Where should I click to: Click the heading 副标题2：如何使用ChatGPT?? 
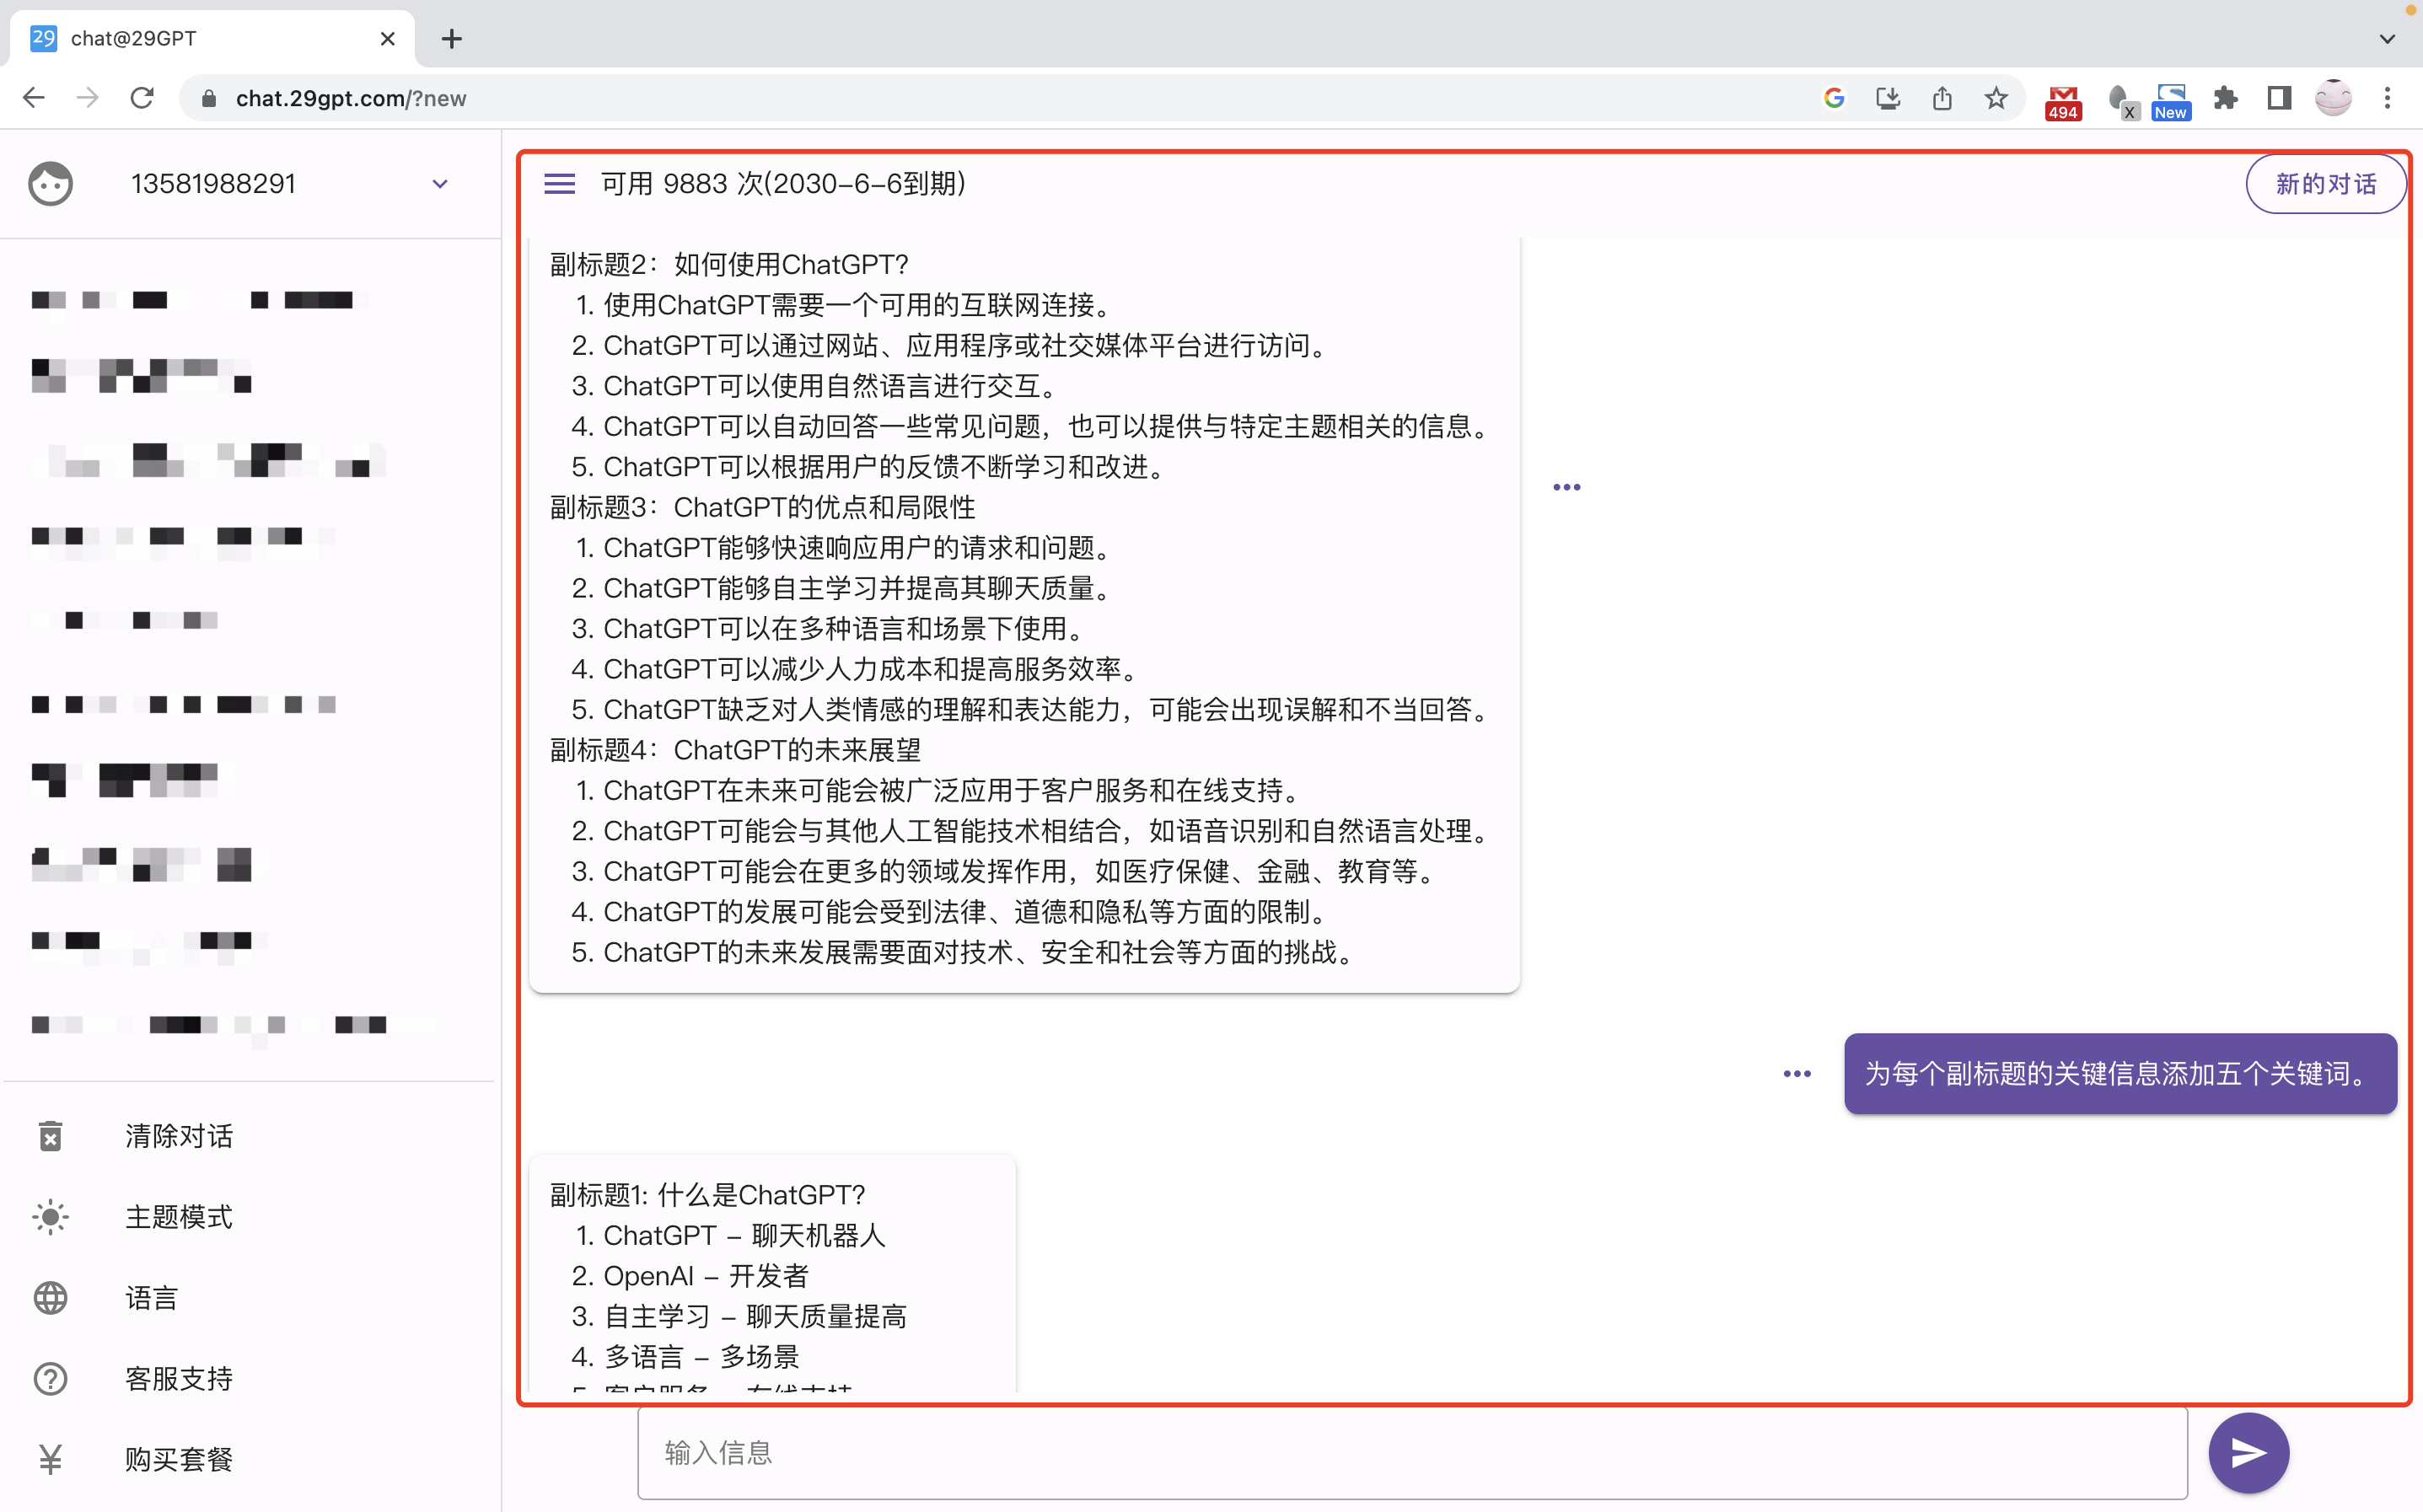pyautogui.click(x=729, y=264)
